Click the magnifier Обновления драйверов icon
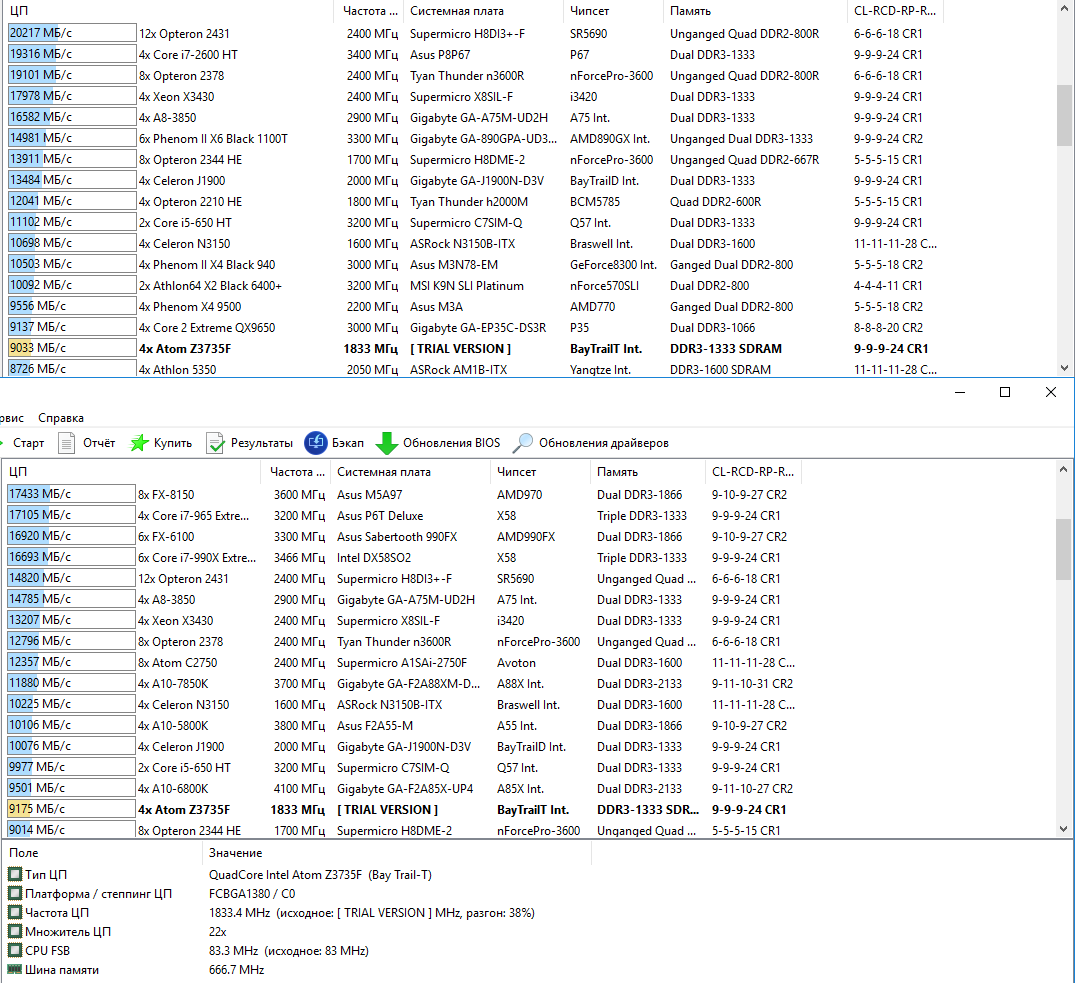 pos(522,443)
